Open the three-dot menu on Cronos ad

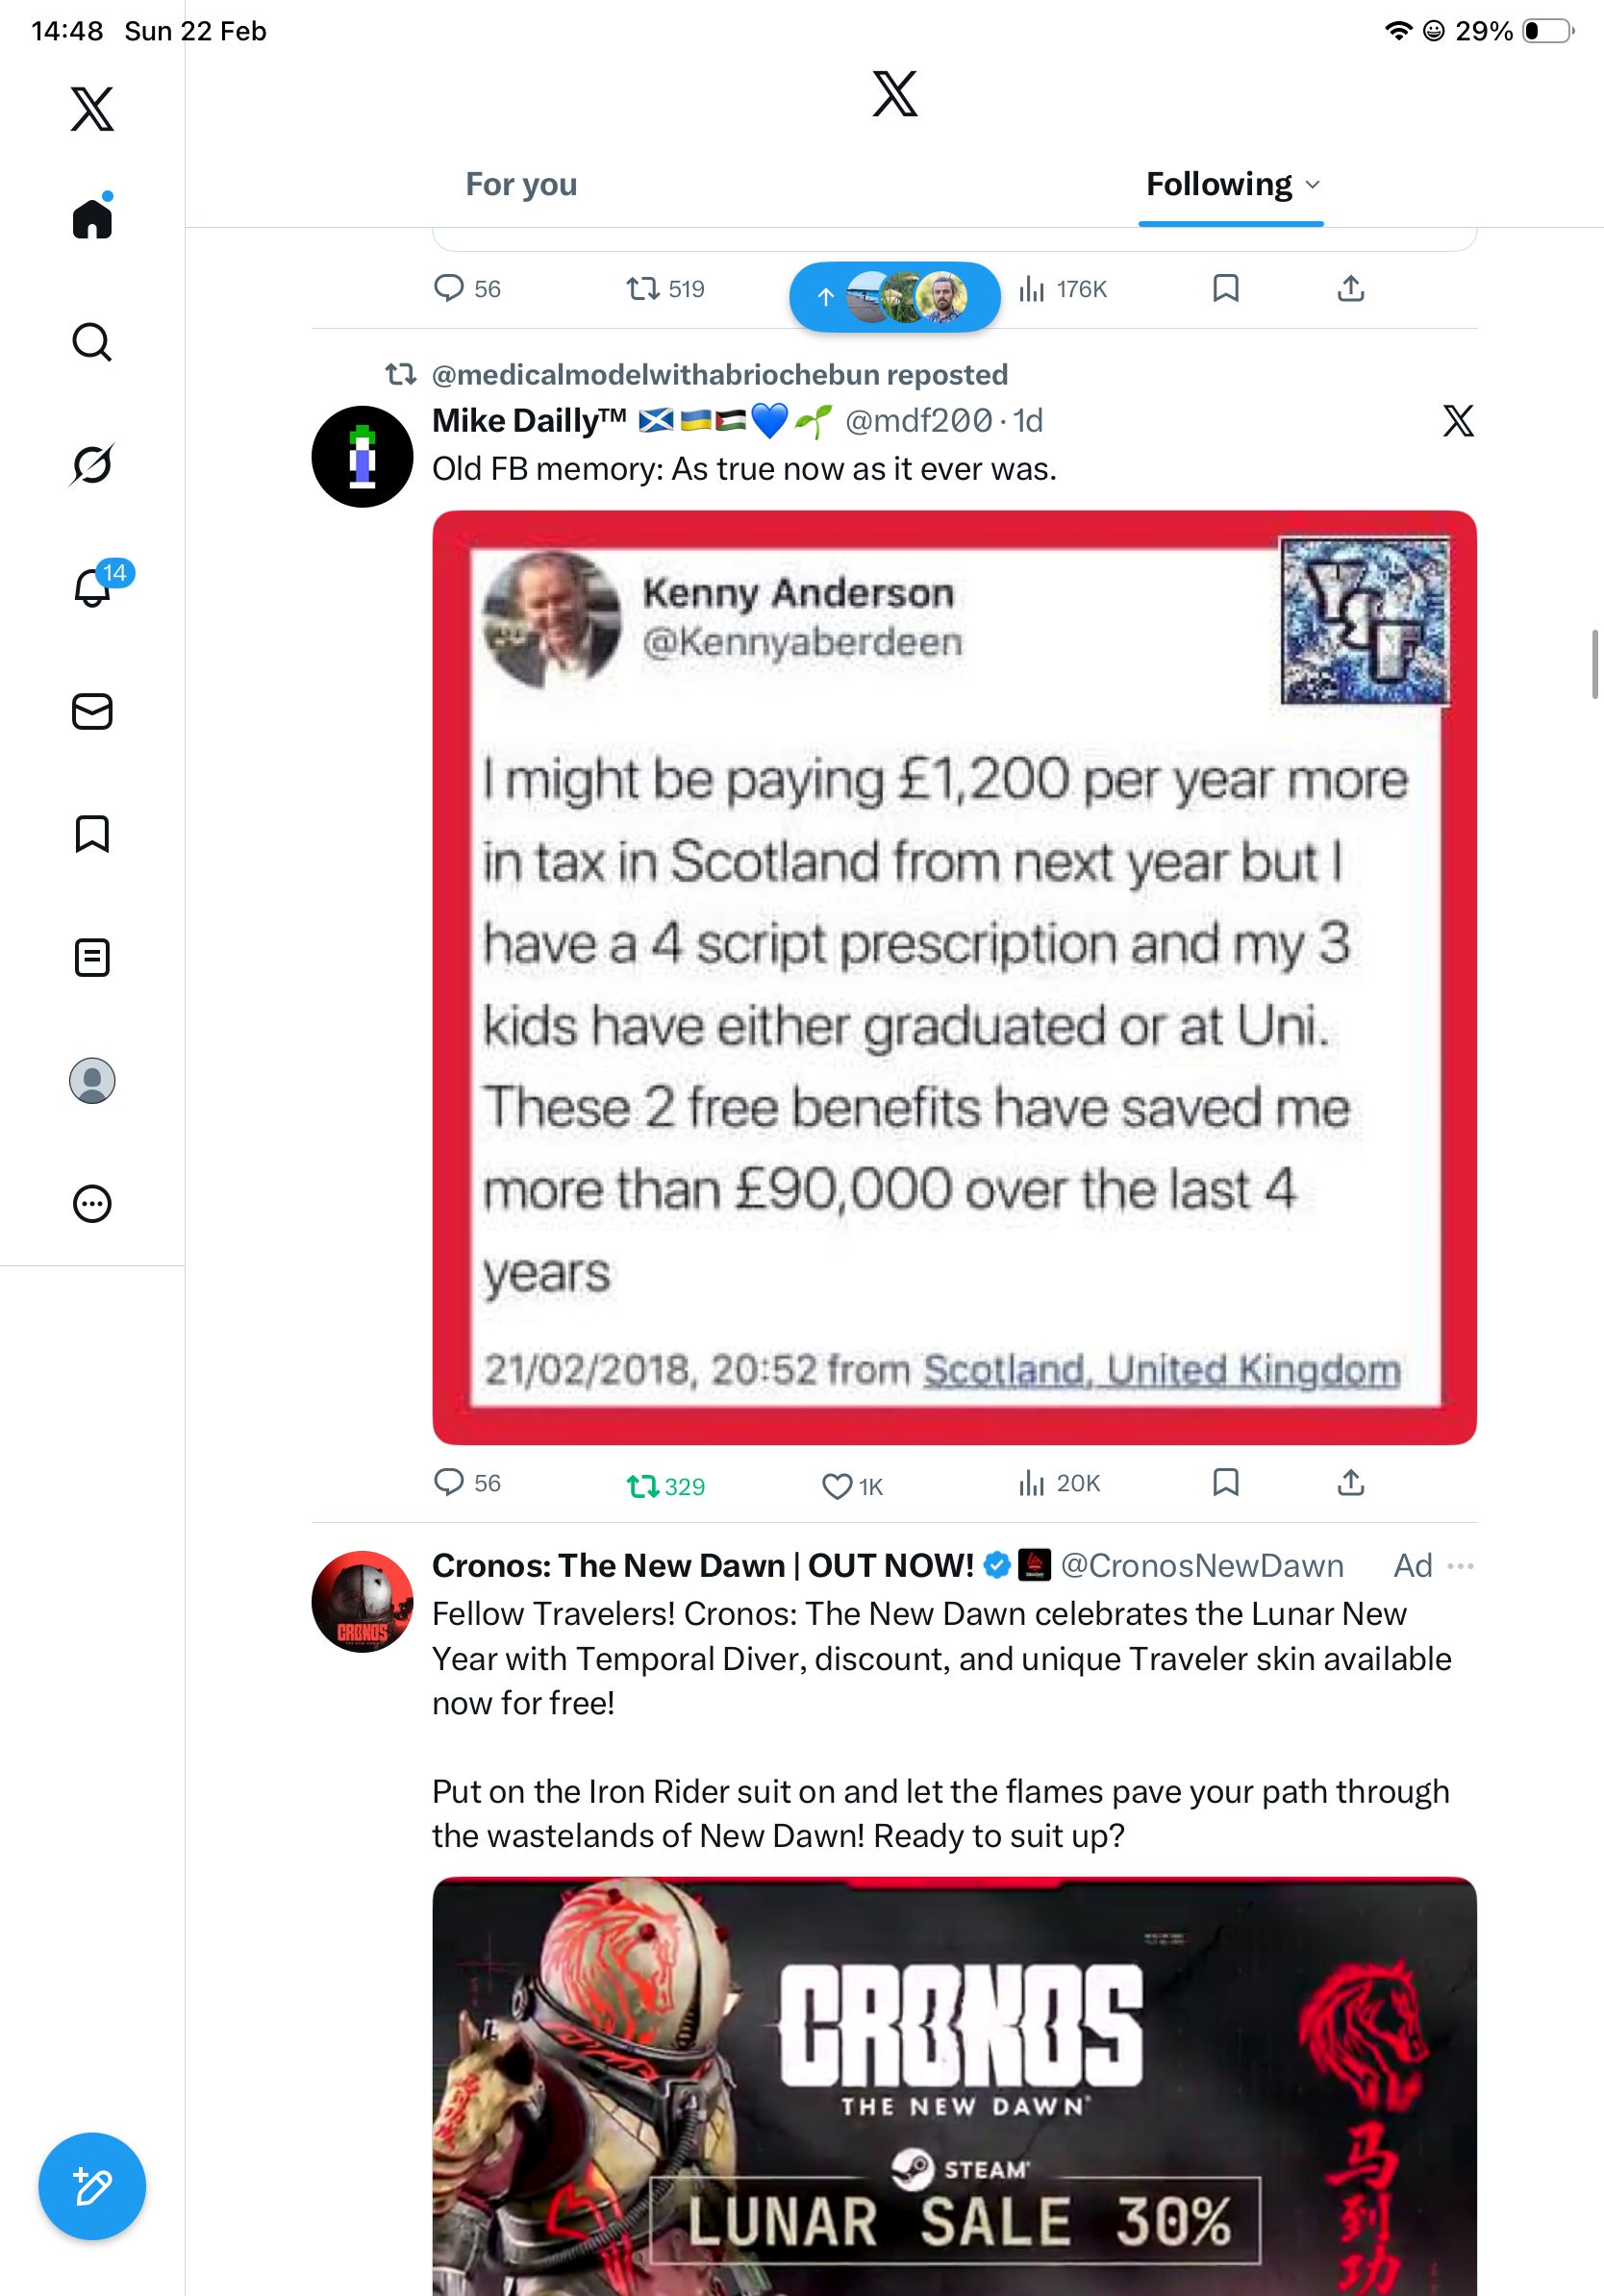point(1460,1565)
